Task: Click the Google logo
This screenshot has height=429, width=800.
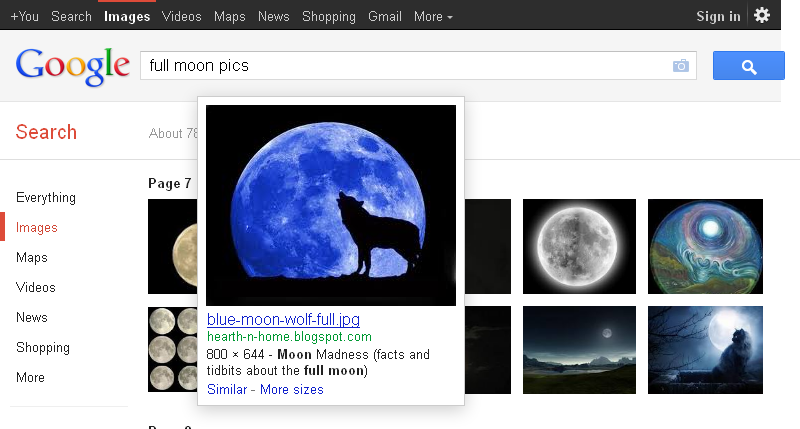Action: (x=73, y=66)
